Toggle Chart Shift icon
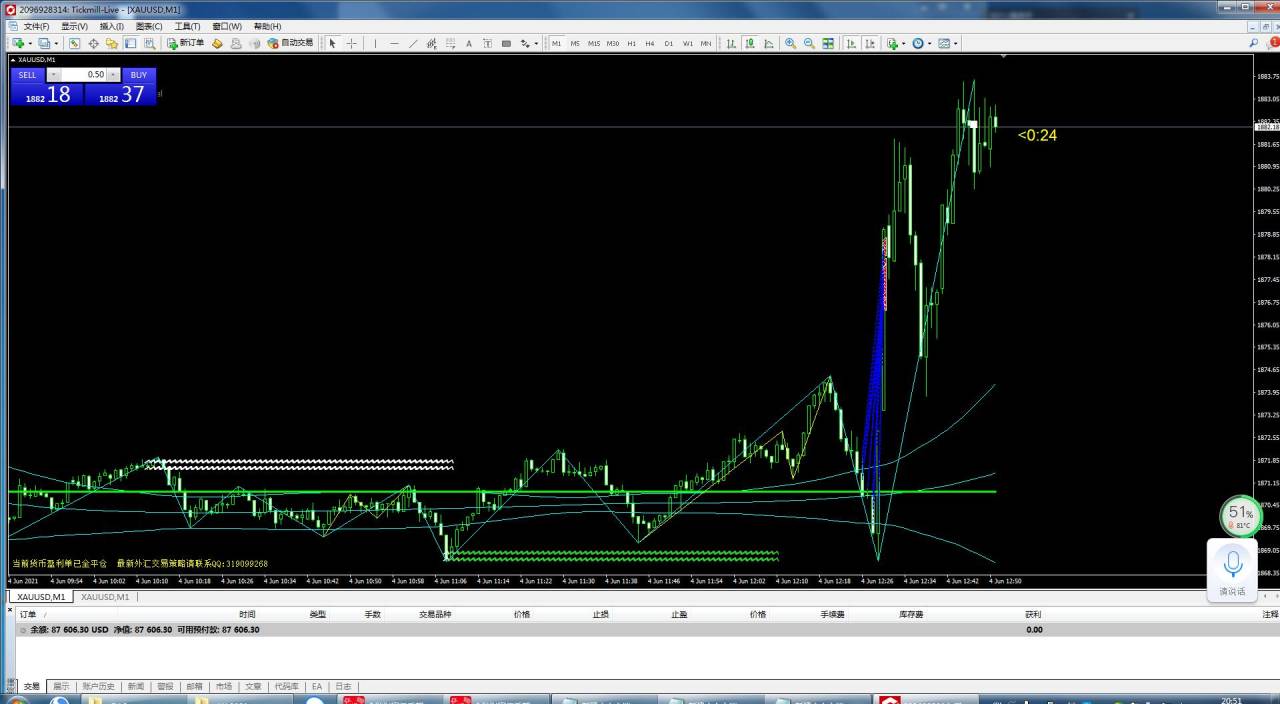 tap(870, 43)
